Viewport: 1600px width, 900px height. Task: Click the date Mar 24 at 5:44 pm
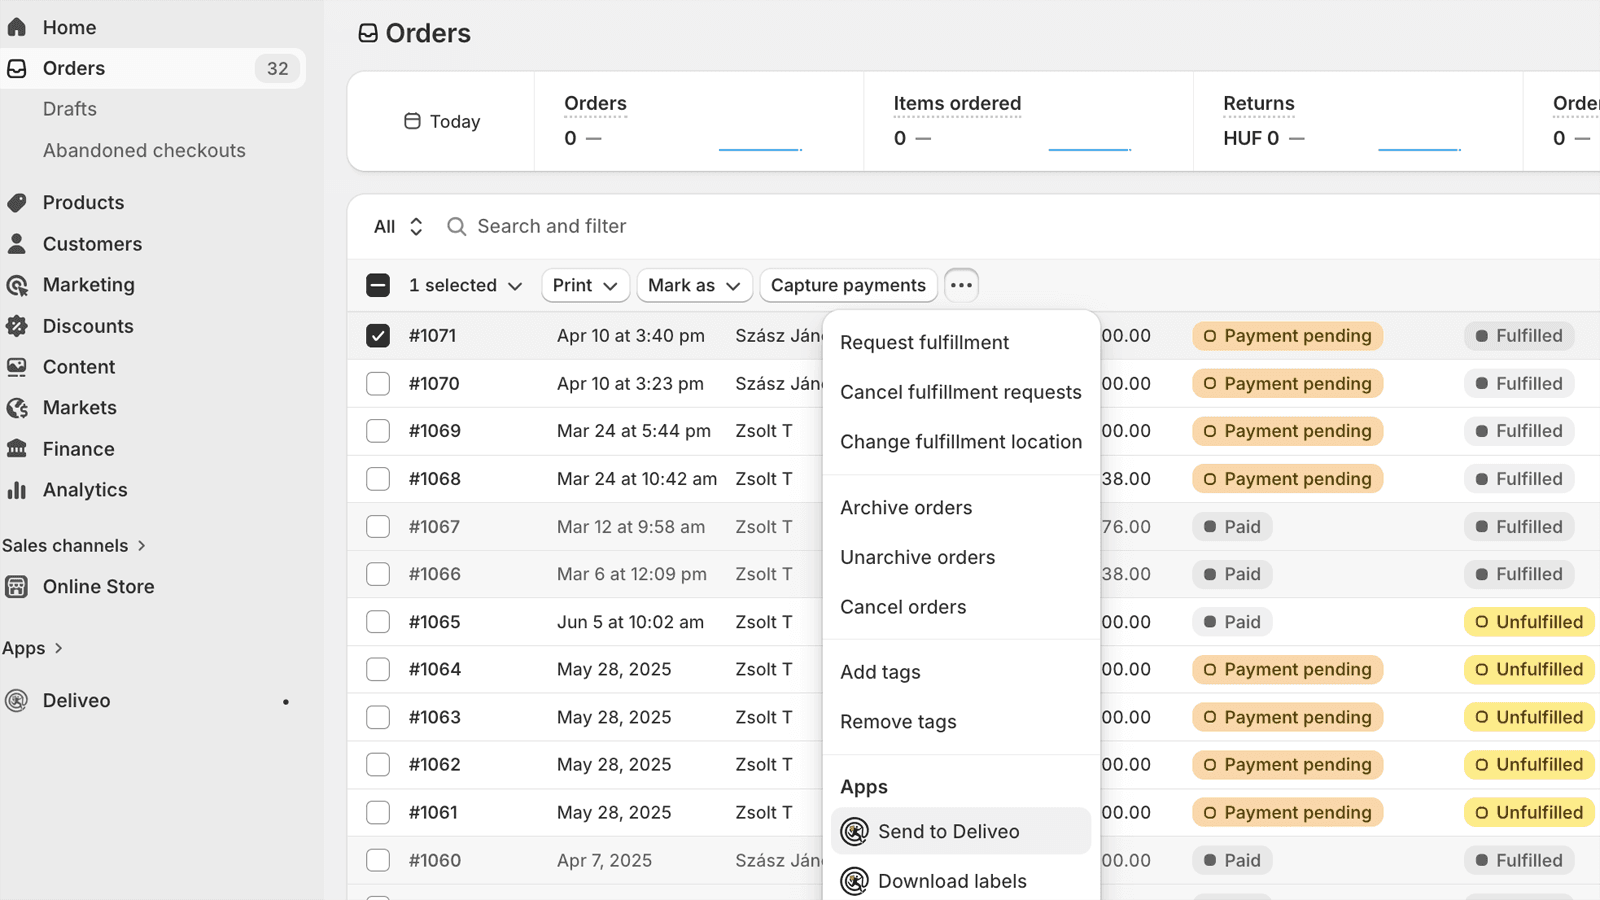[x=634, y=431]
